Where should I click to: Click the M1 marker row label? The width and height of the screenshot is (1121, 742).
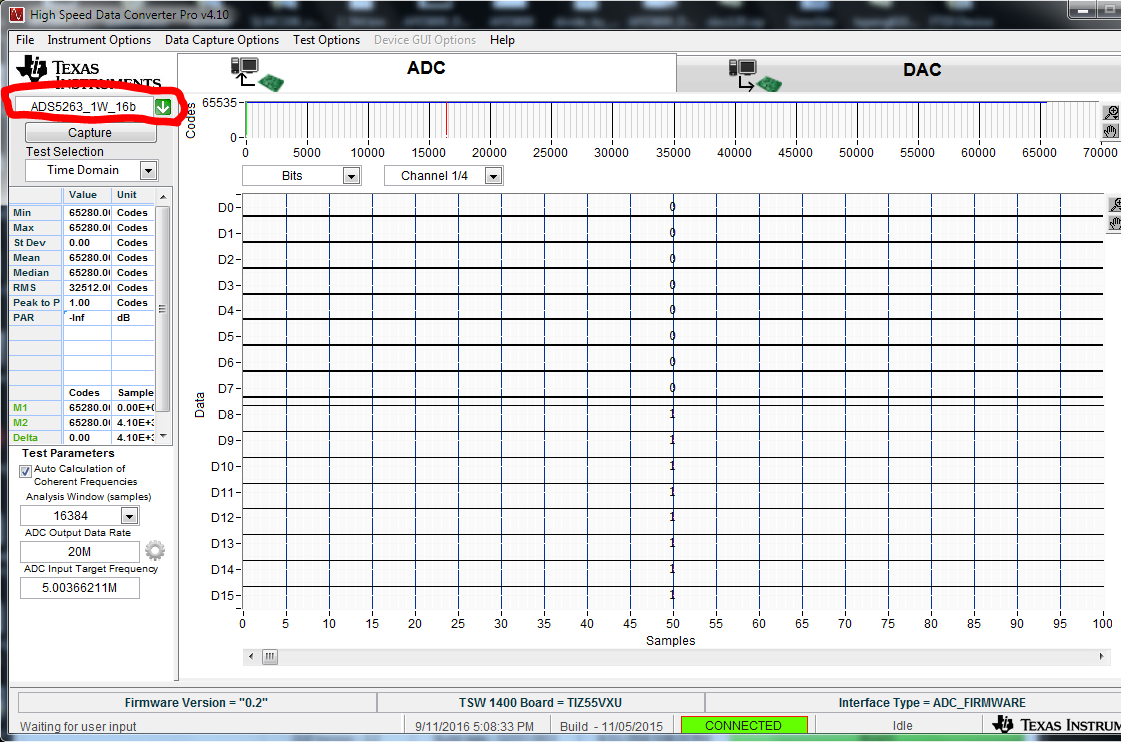pyautogui.click(x=36, y=407)
